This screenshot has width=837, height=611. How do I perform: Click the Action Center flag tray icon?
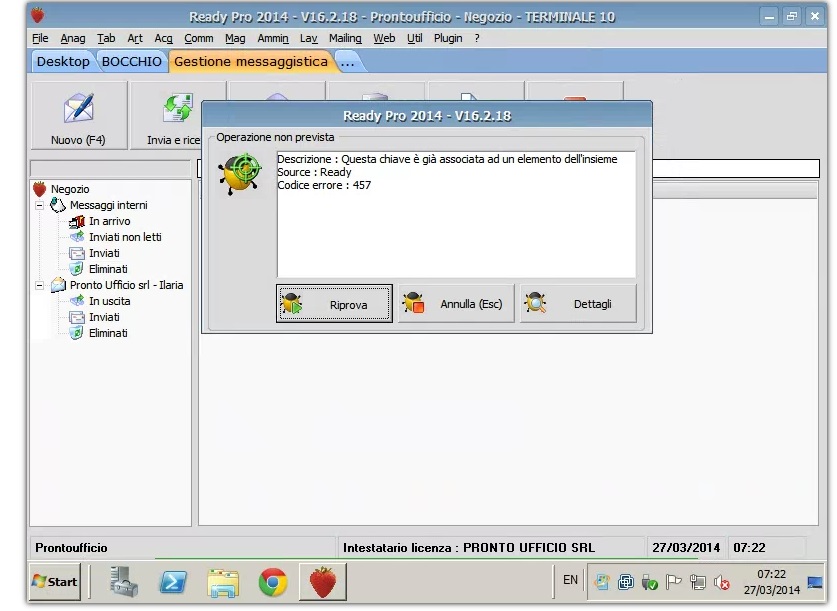(674, 582)
